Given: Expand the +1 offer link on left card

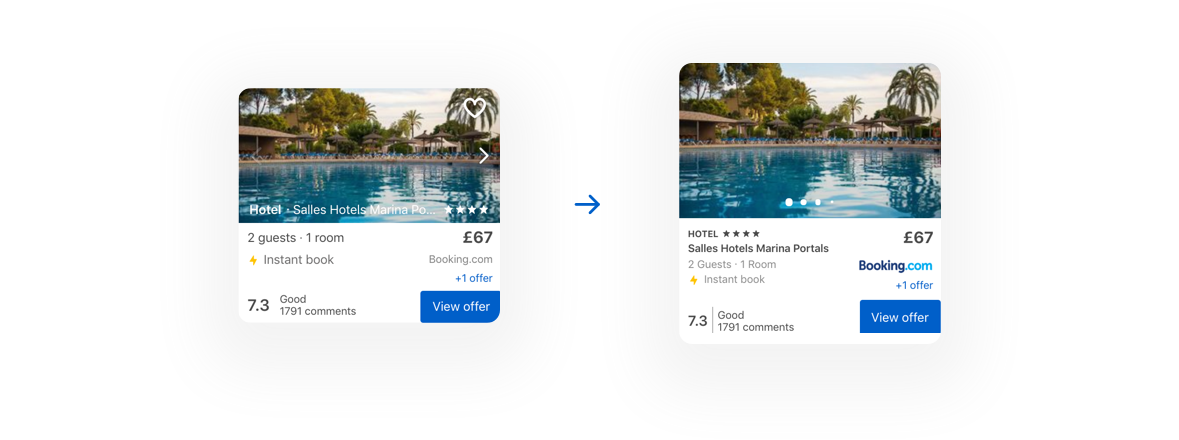Looking at the screenshot, I should coord(474,278).
